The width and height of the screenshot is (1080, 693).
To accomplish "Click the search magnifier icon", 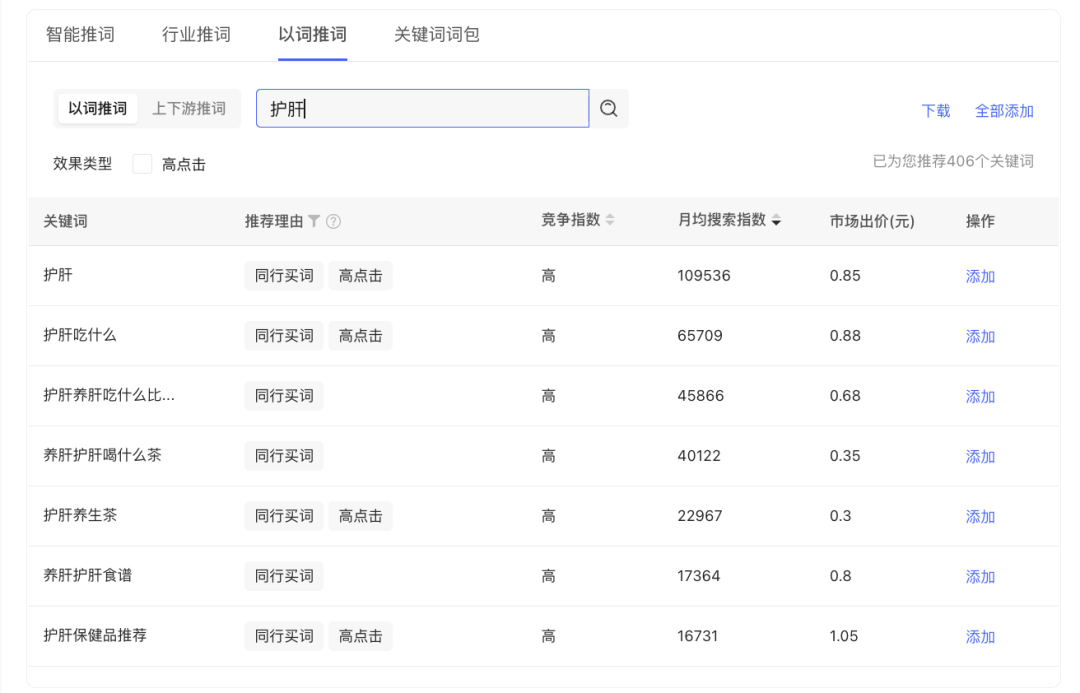I will pos(608,108).
